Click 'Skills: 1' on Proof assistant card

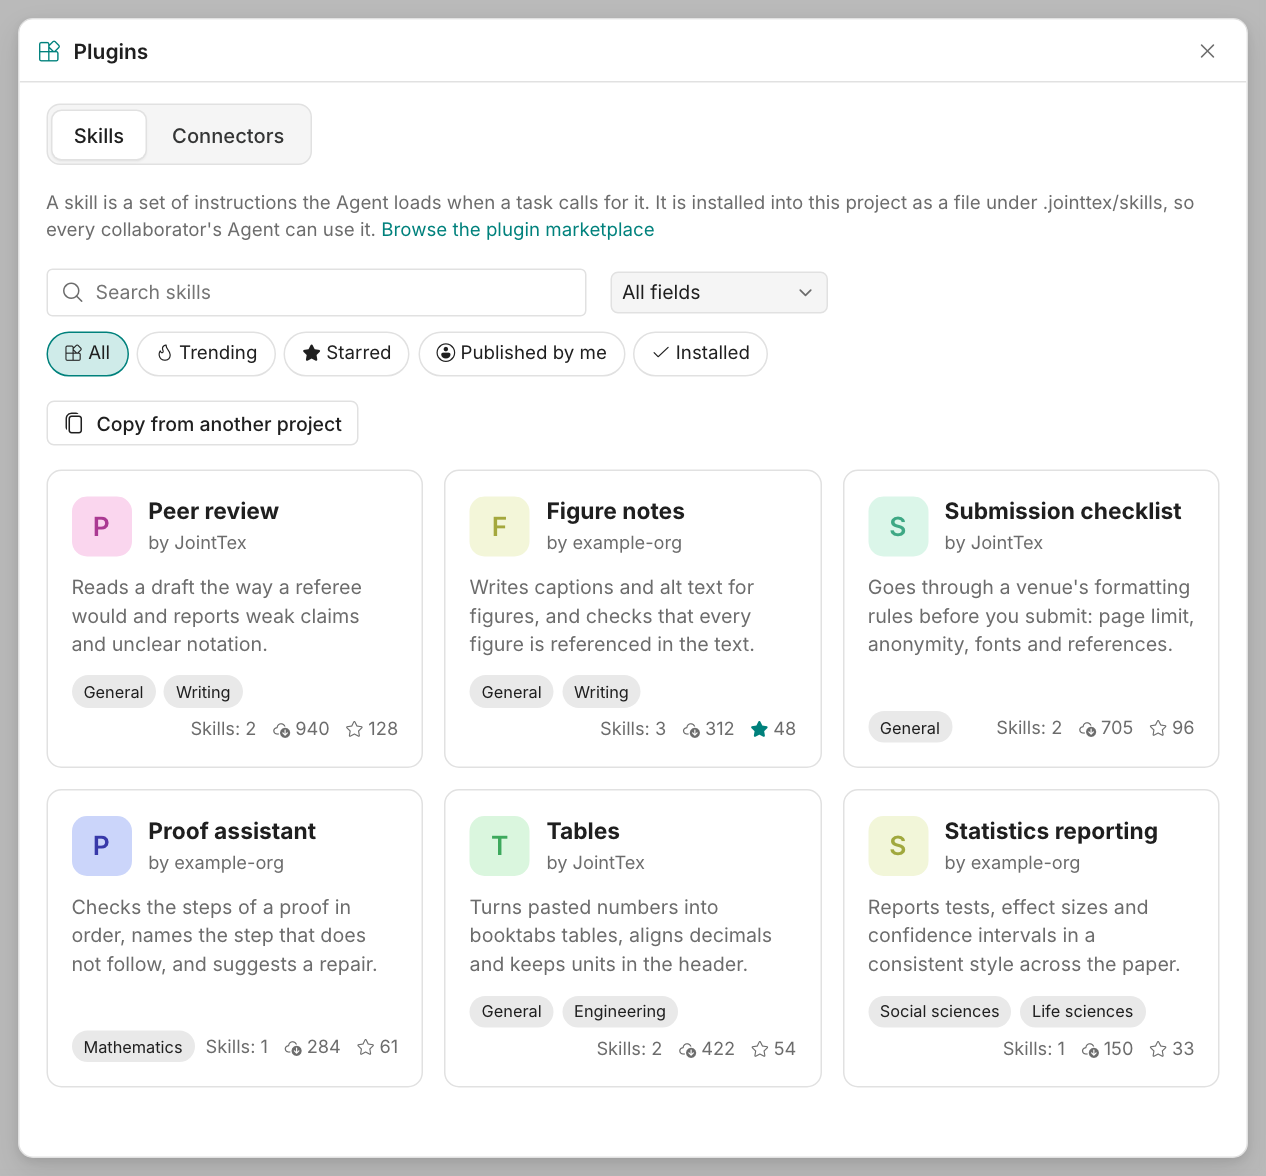(x=237, y=1047)
